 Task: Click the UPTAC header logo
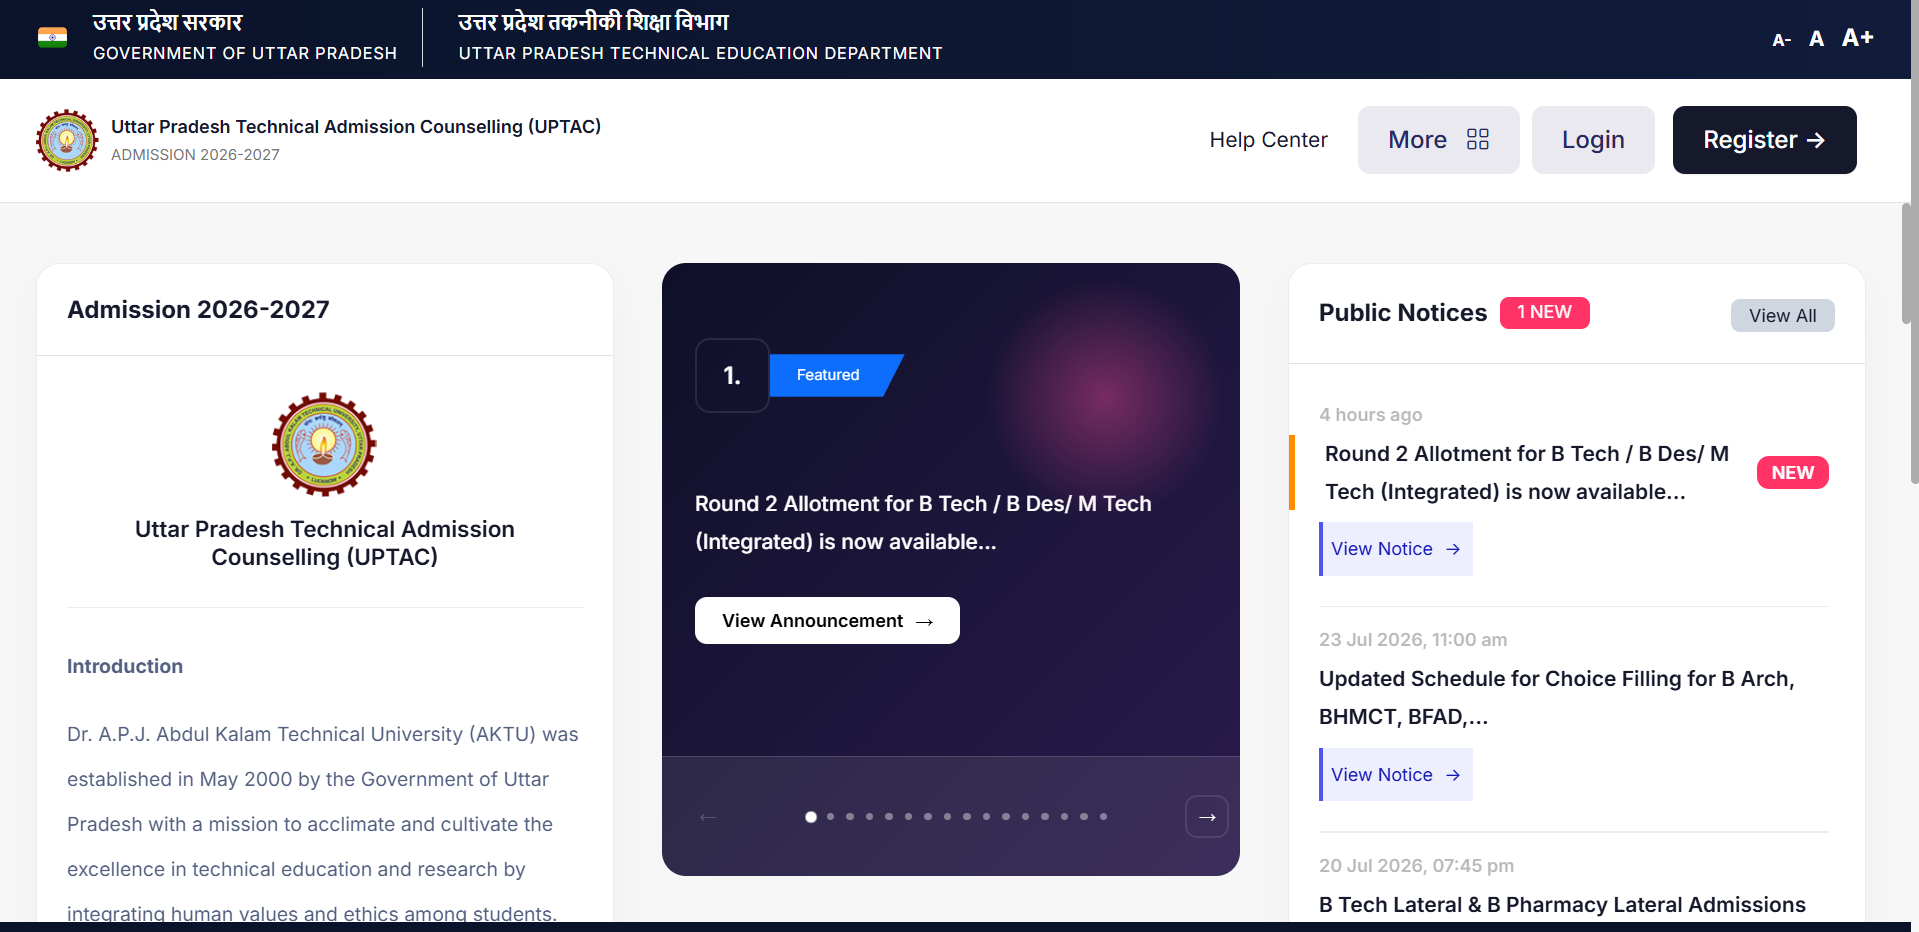click(67, 140)
